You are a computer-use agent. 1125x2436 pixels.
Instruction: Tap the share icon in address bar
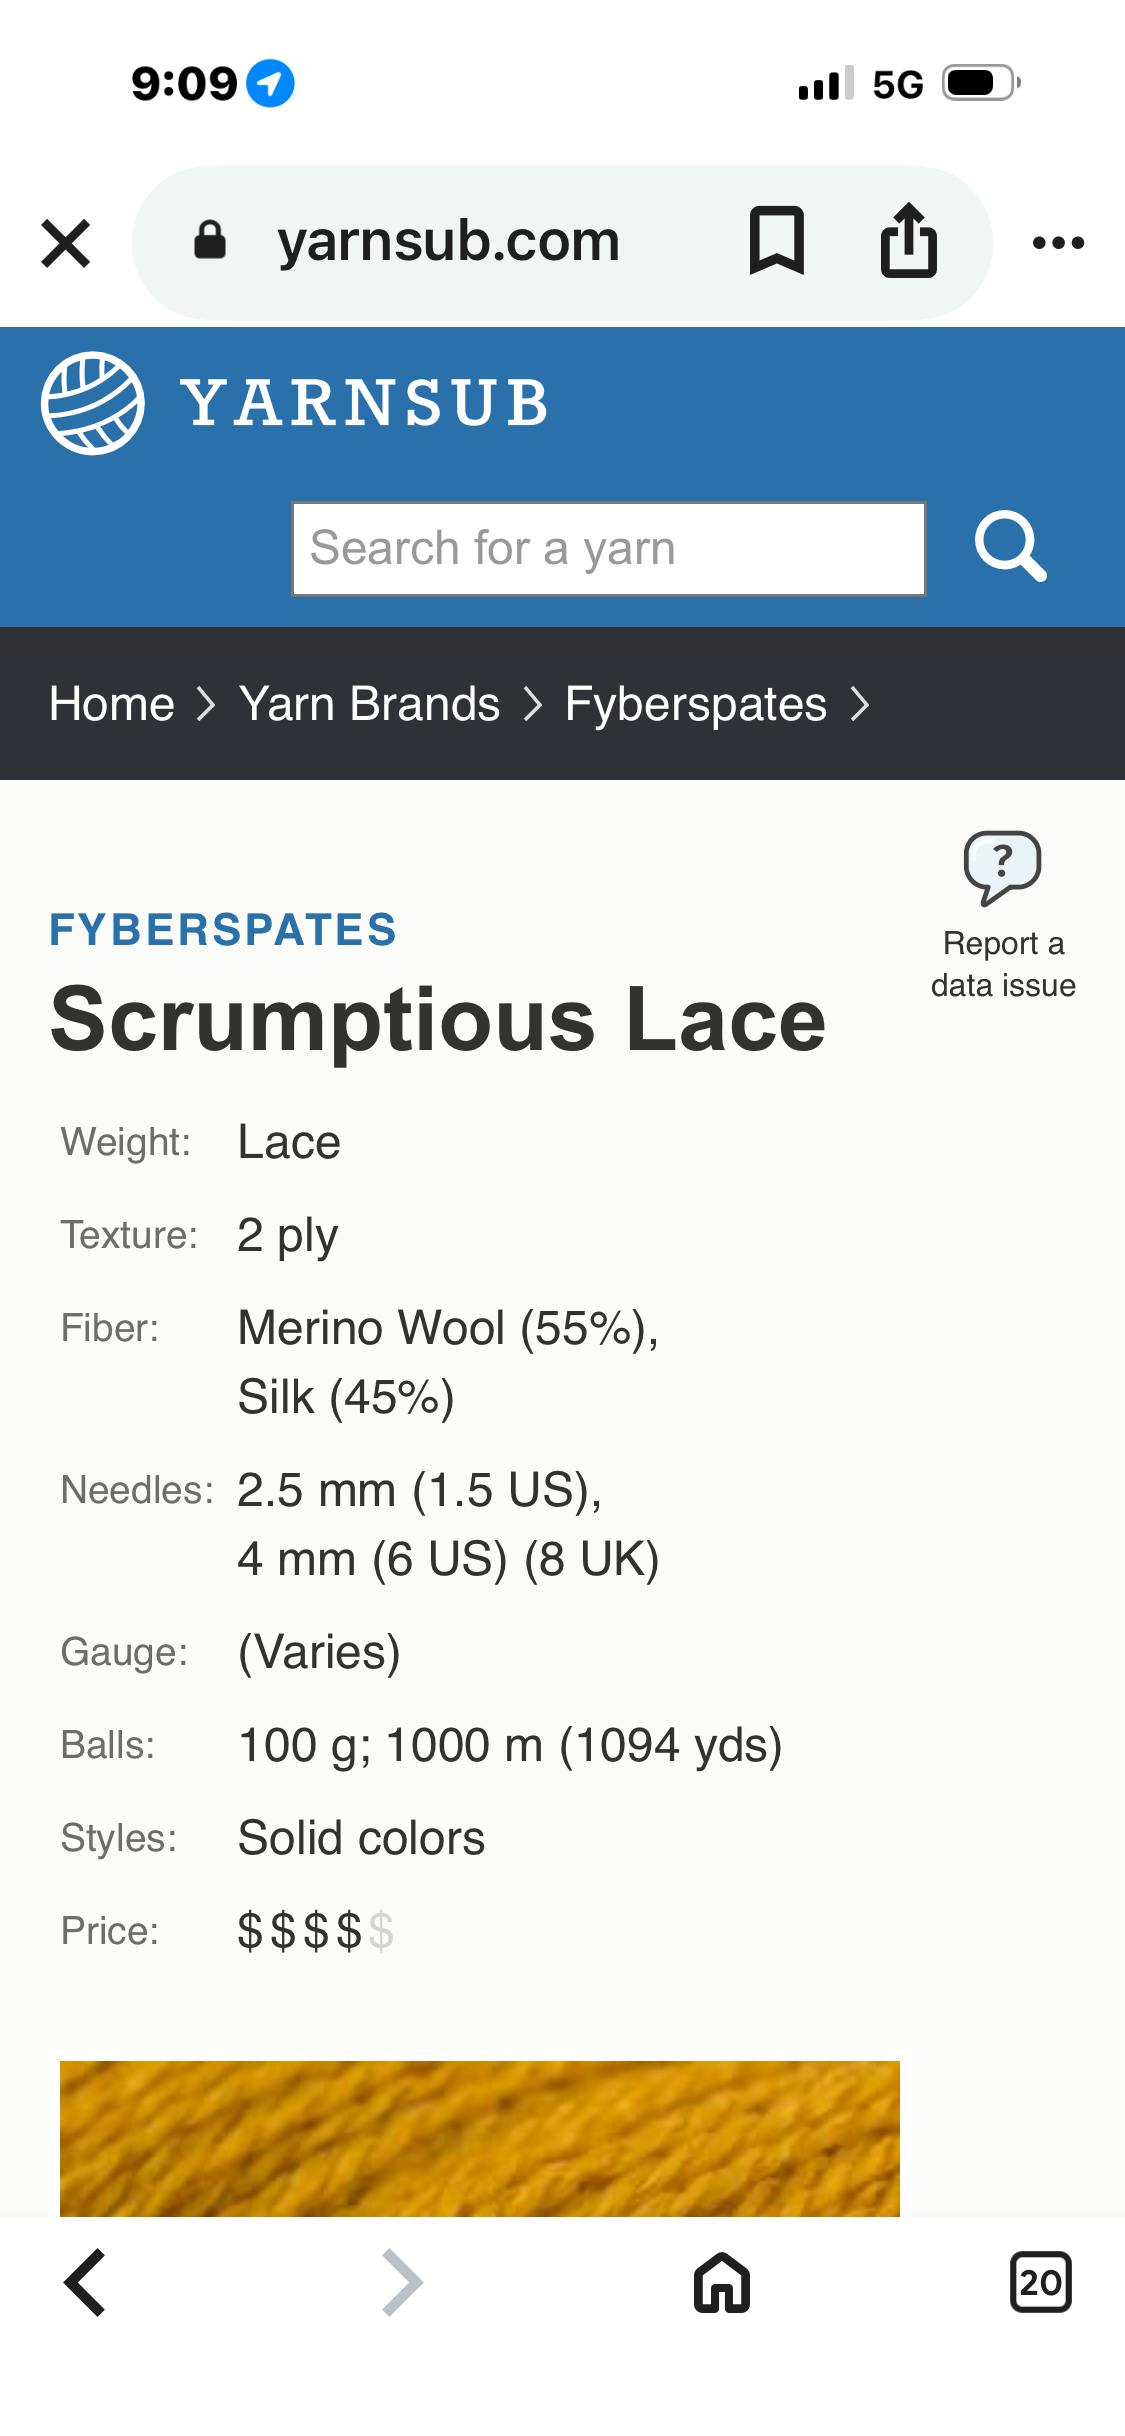click(x=908, y=241)
